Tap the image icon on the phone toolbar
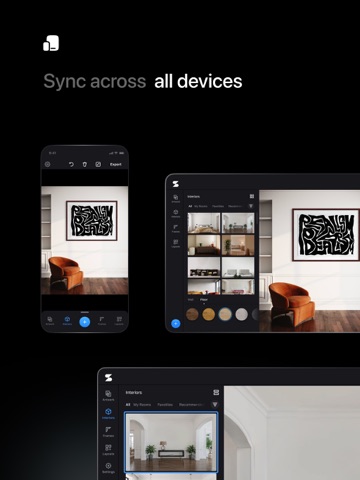 coord(98,164)
